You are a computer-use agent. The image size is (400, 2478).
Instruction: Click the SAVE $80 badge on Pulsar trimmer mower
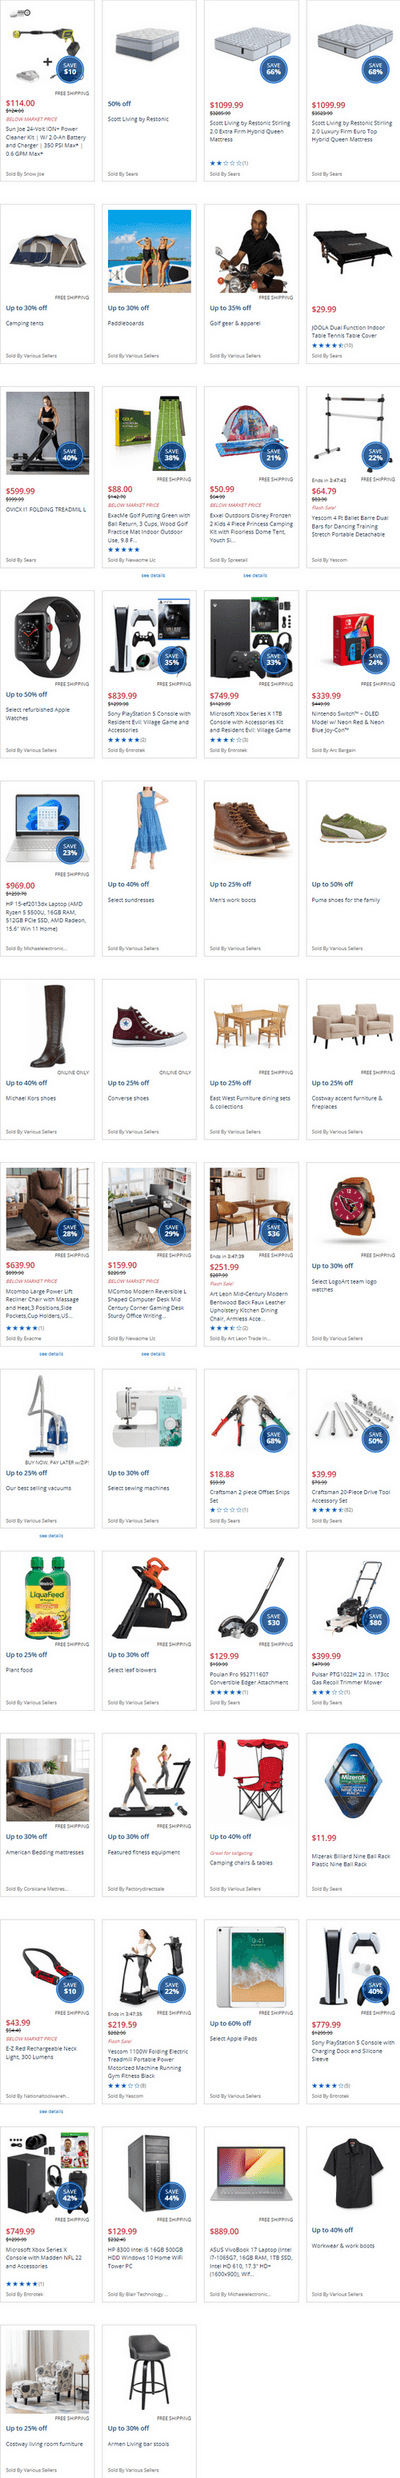(375, 1620)
